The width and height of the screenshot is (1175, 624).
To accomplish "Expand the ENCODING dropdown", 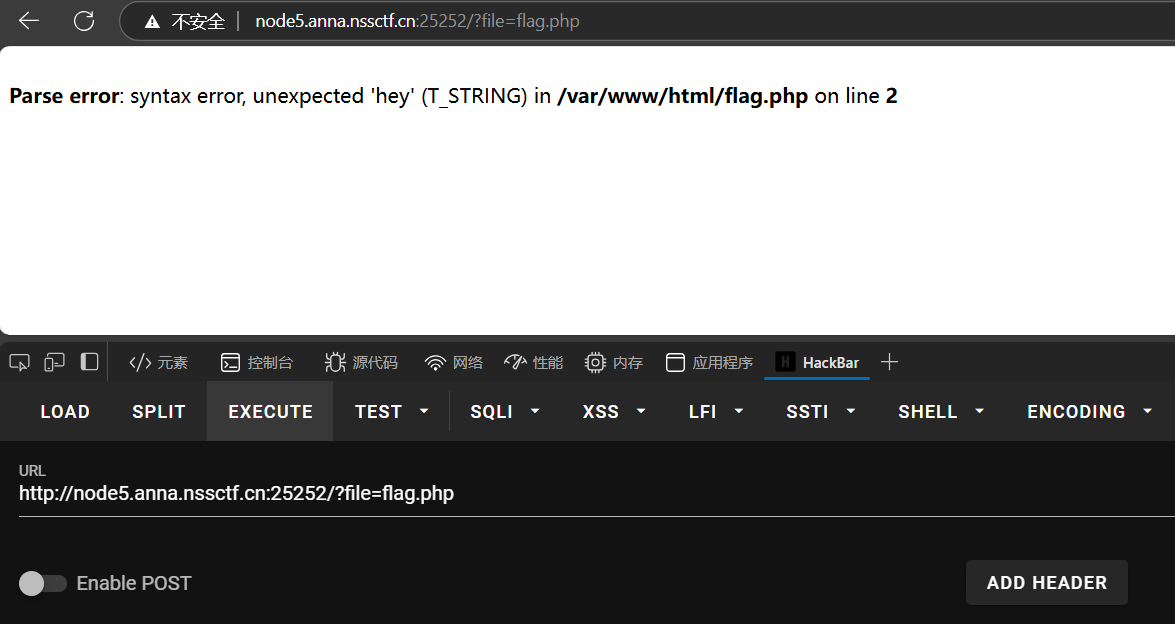I will click(x=1089, y=411).
